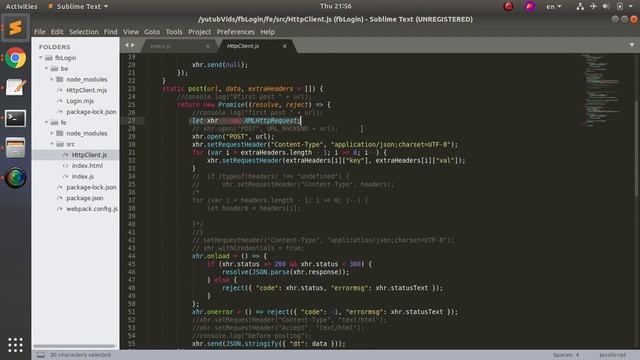Expand node_modules under be folder
The width and height of the screenshot is (640, 360).
click(52, 79)
